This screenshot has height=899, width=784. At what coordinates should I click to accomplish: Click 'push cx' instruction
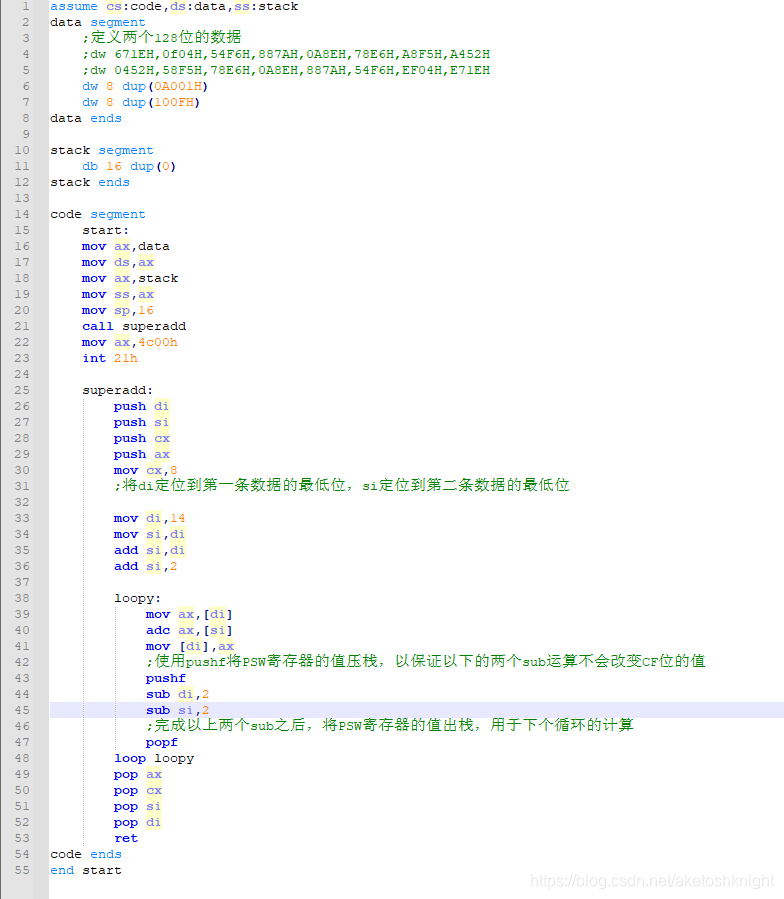142,439
